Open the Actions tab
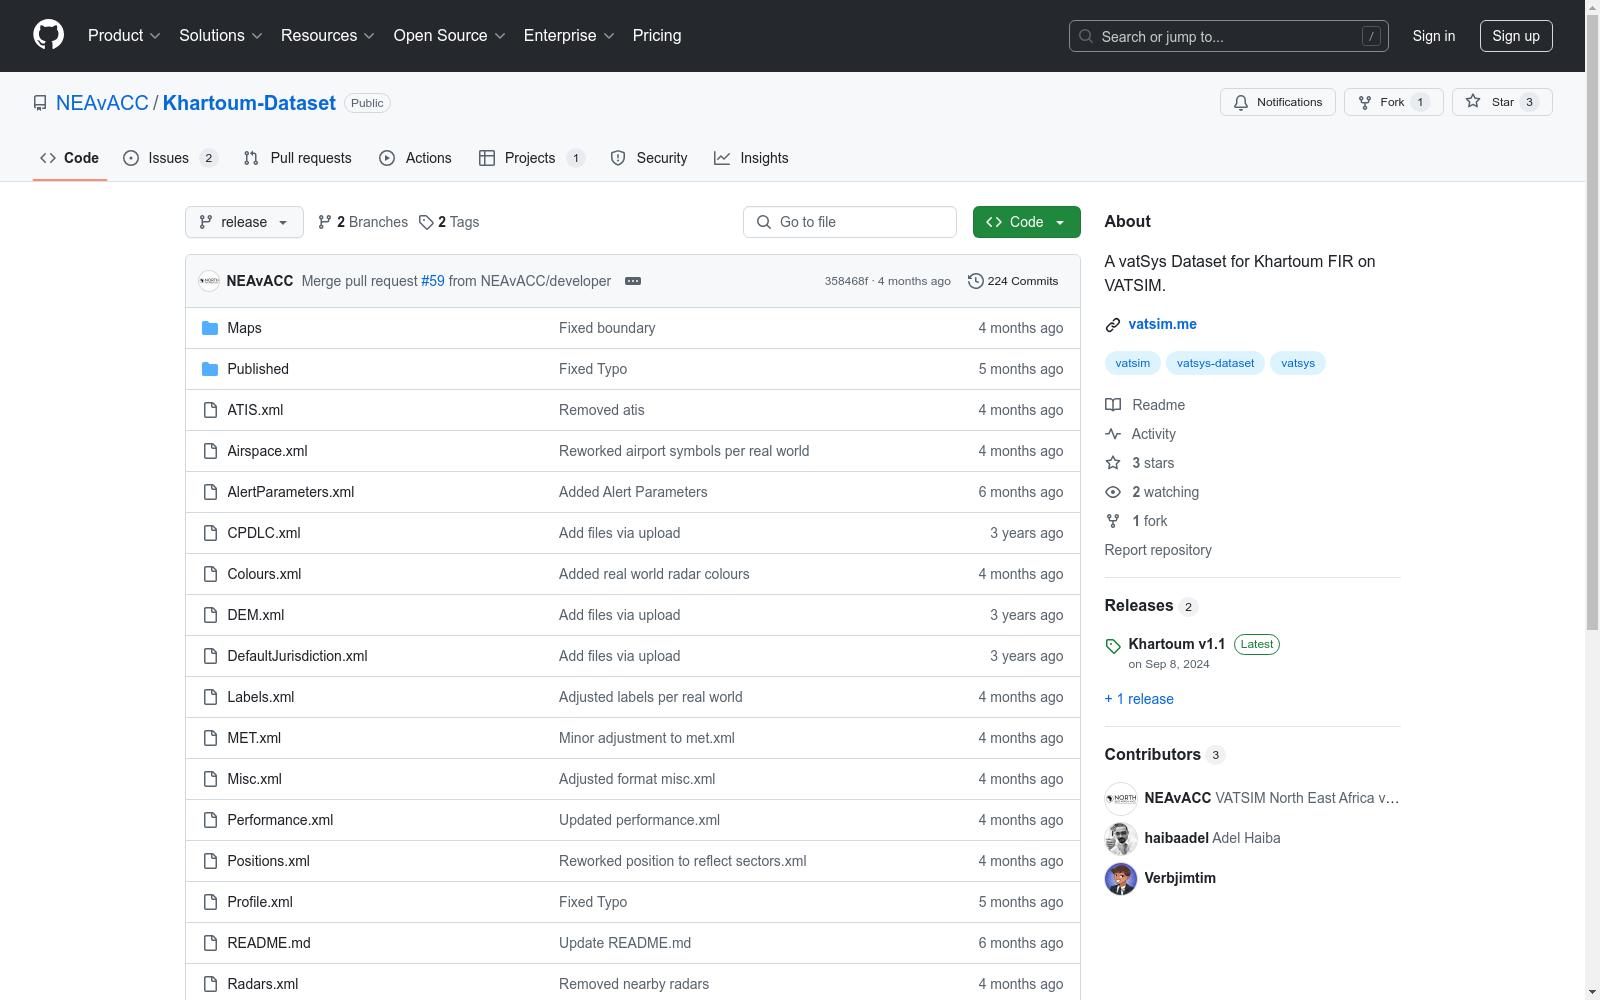This screenshot has width=1600, height=1000. click(x=416, y=158)
